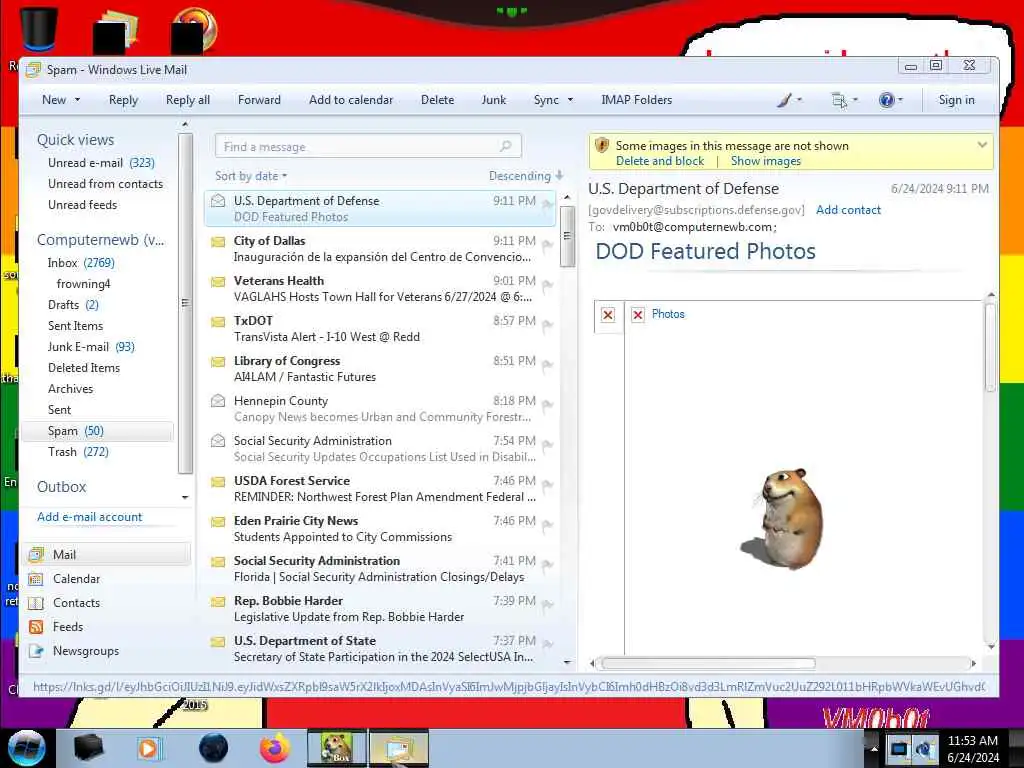
Task: Open the Archives folder
Action: pos(70,389)
